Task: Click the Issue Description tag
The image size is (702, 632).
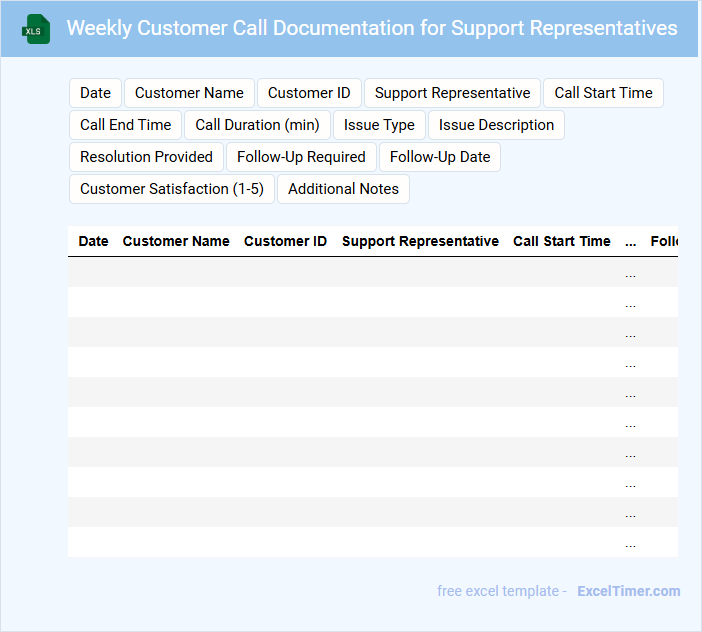Action: (x=496, y=125)
